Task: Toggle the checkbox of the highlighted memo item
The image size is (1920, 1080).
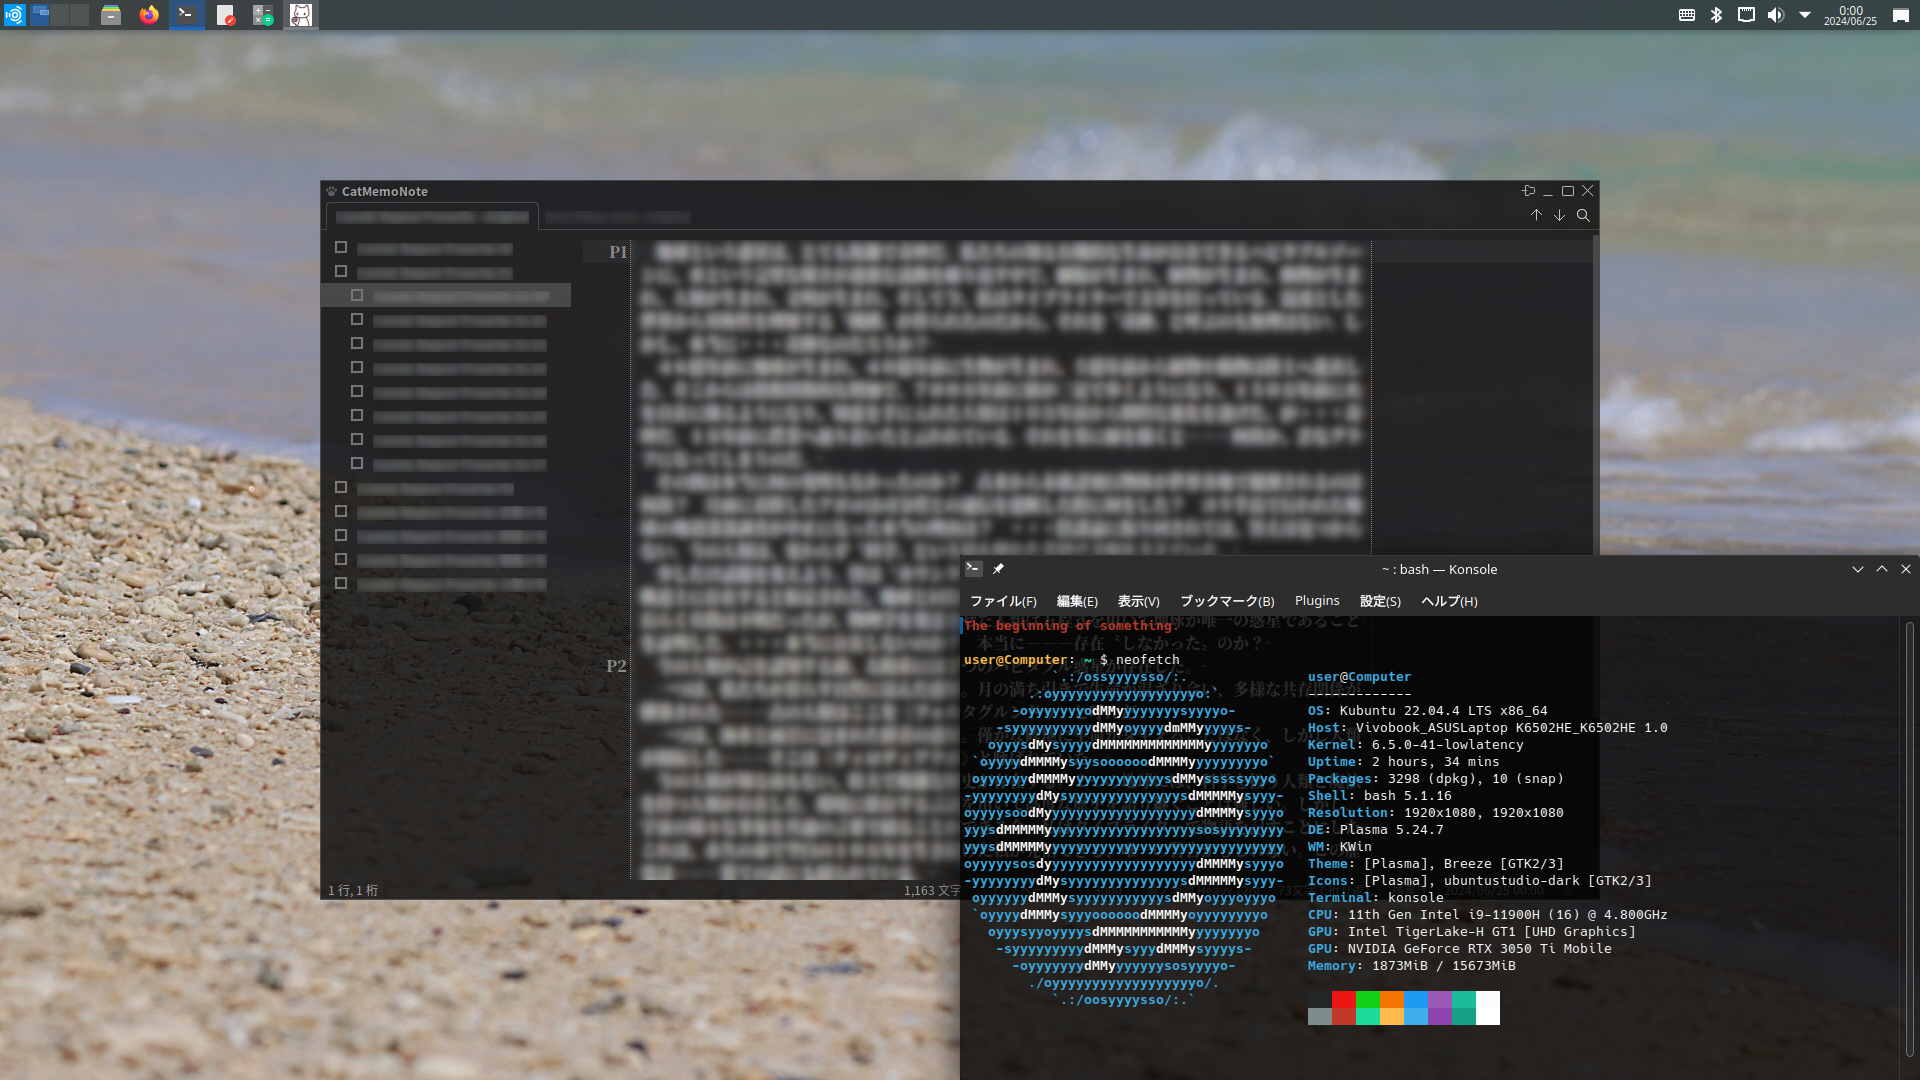Action: tap(357, 295)
